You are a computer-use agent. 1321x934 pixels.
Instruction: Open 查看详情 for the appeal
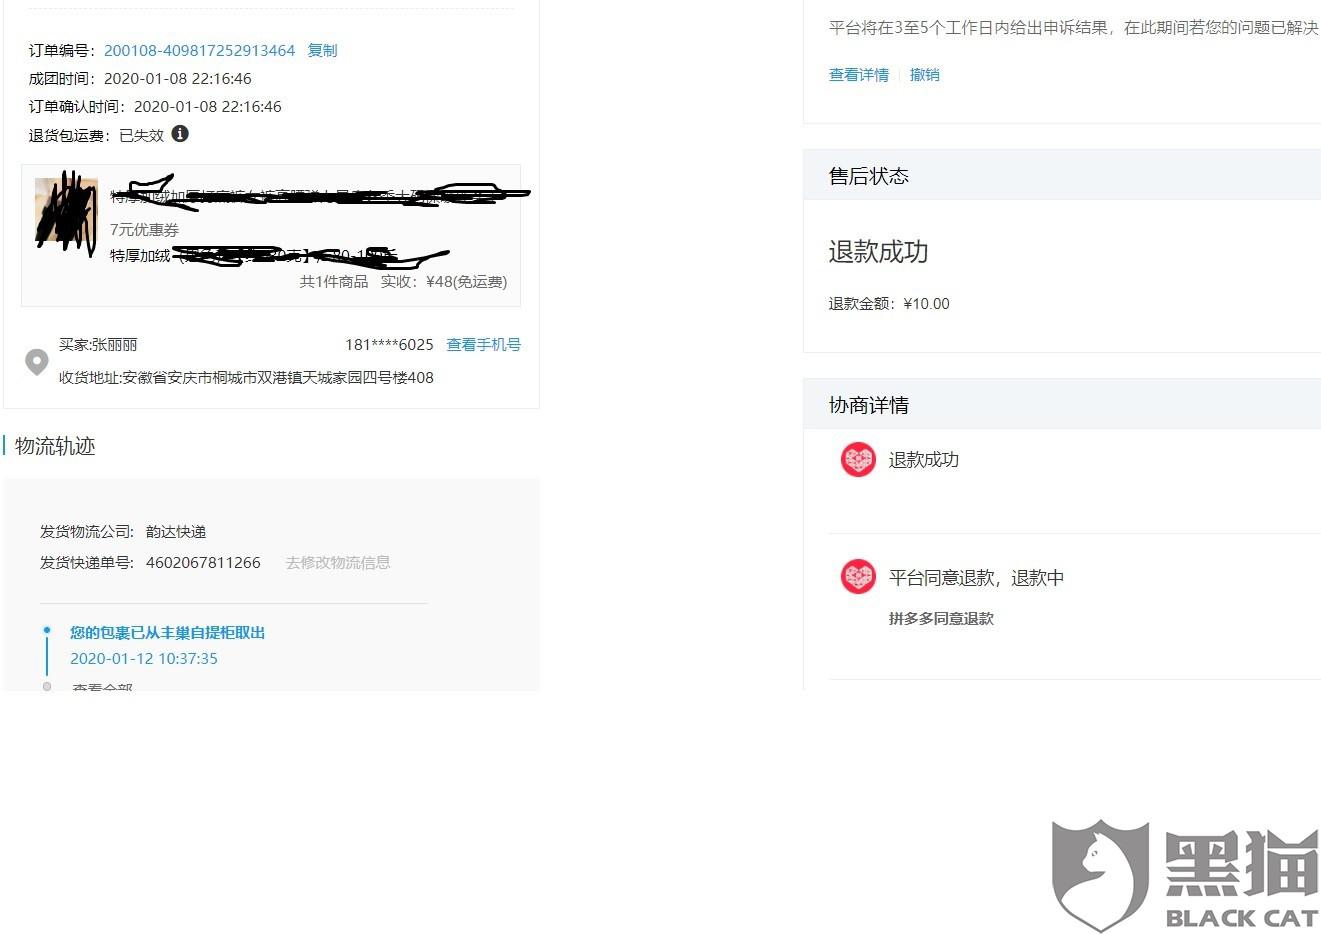859,75
